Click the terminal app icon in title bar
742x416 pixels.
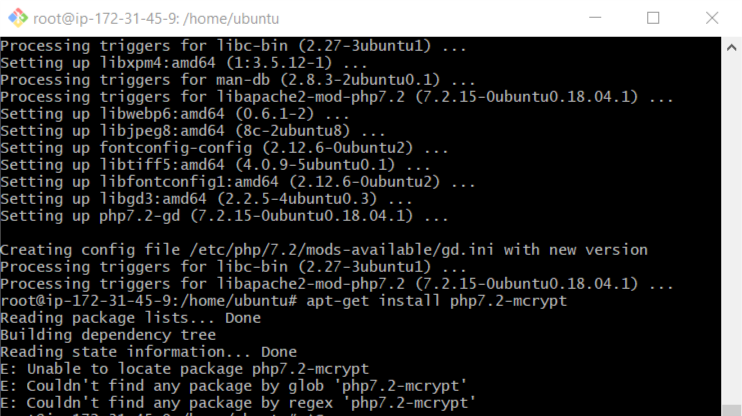tap(16, 18)
